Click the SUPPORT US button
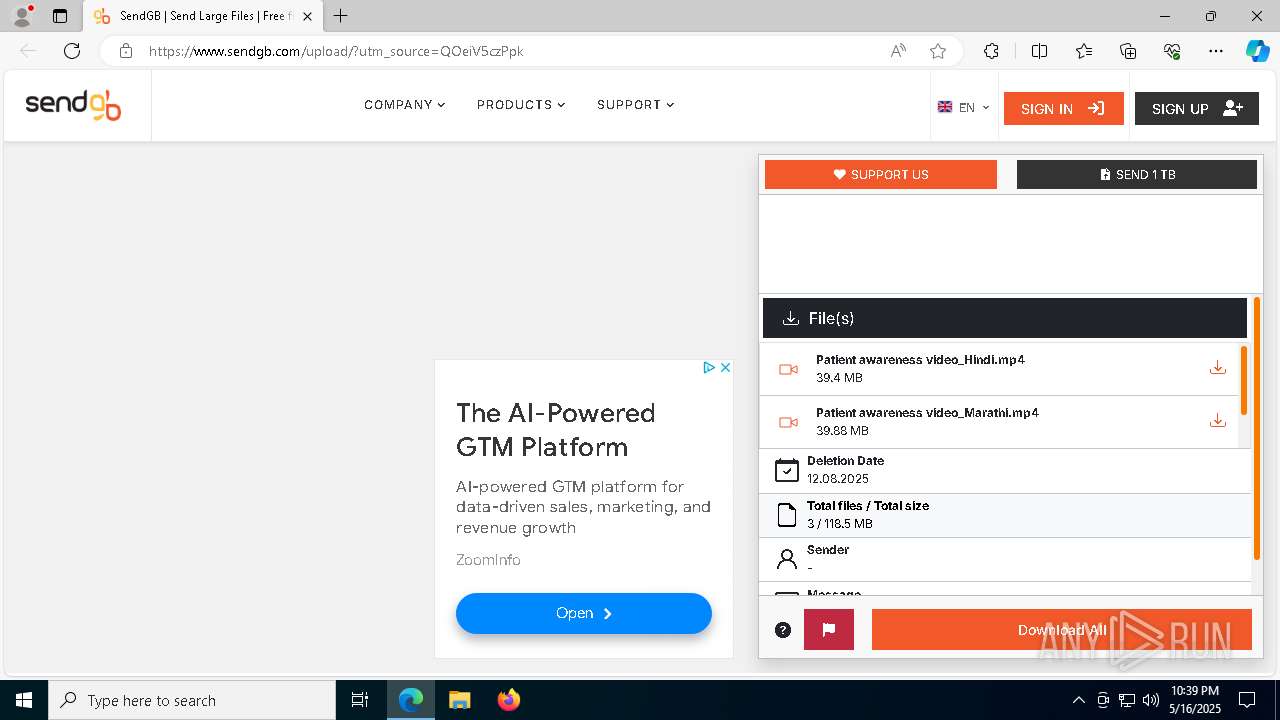1280x720 pixels. [x=881, y=174]
